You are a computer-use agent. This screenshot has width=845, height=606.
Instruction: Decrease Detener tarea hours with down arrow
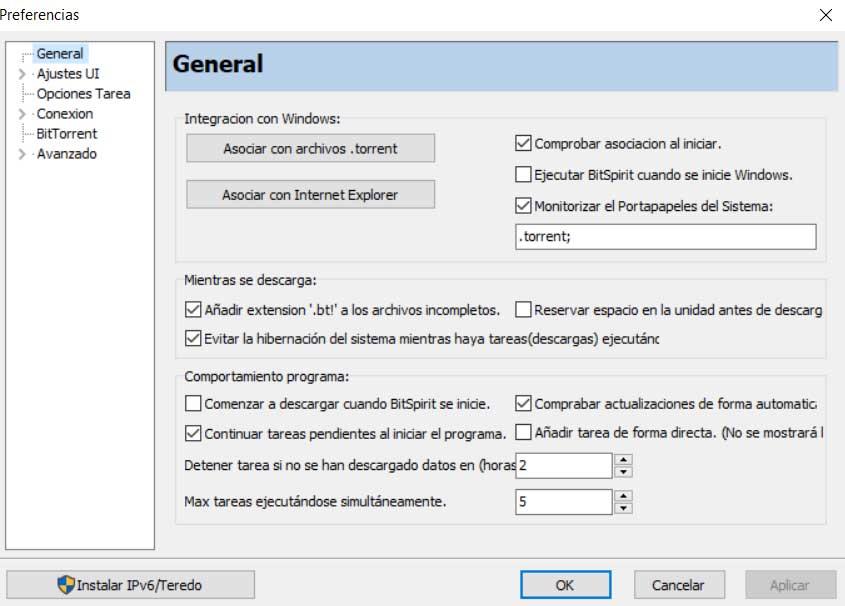(624, 472)
